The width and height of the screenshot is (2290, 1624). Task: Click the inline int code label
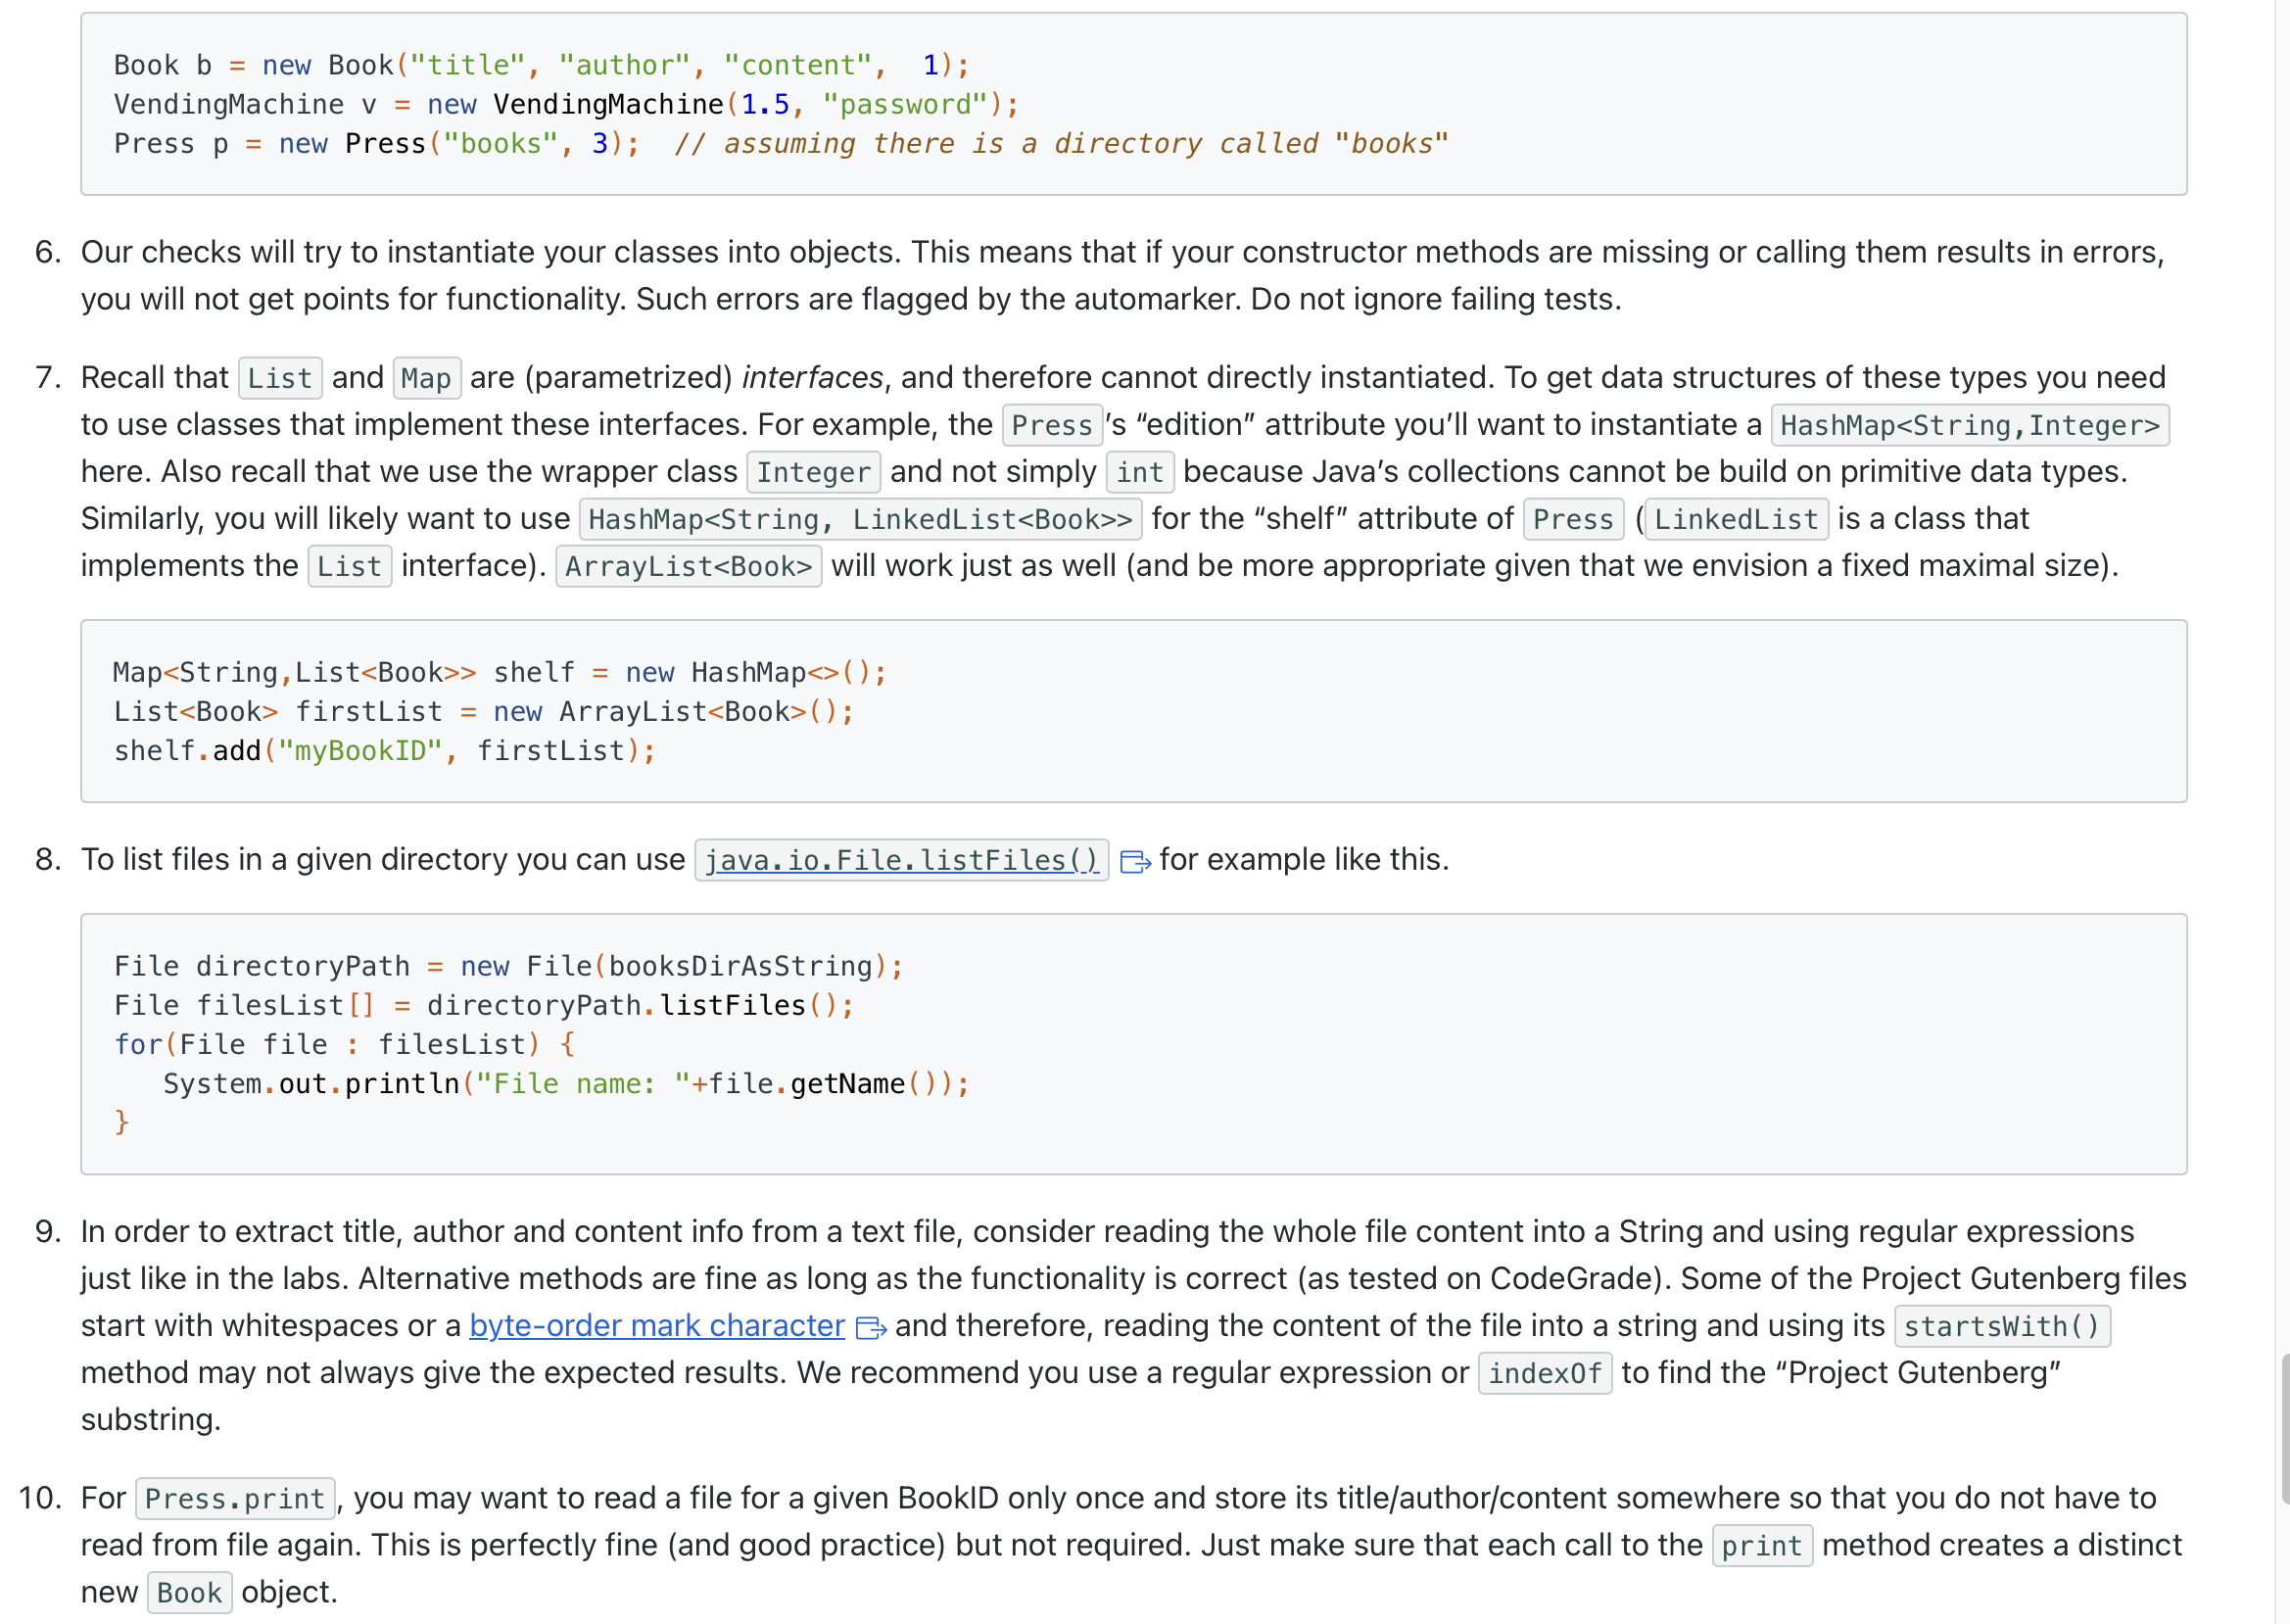tap(1139, 472)
